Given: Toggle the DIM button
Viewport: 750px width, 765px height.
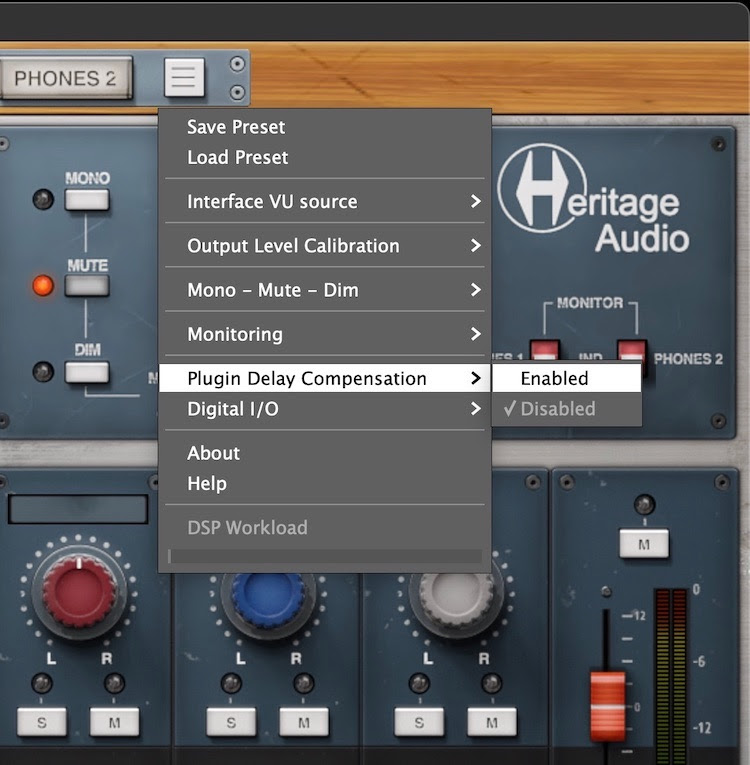Looking at the screenshot, I should 87,372.
